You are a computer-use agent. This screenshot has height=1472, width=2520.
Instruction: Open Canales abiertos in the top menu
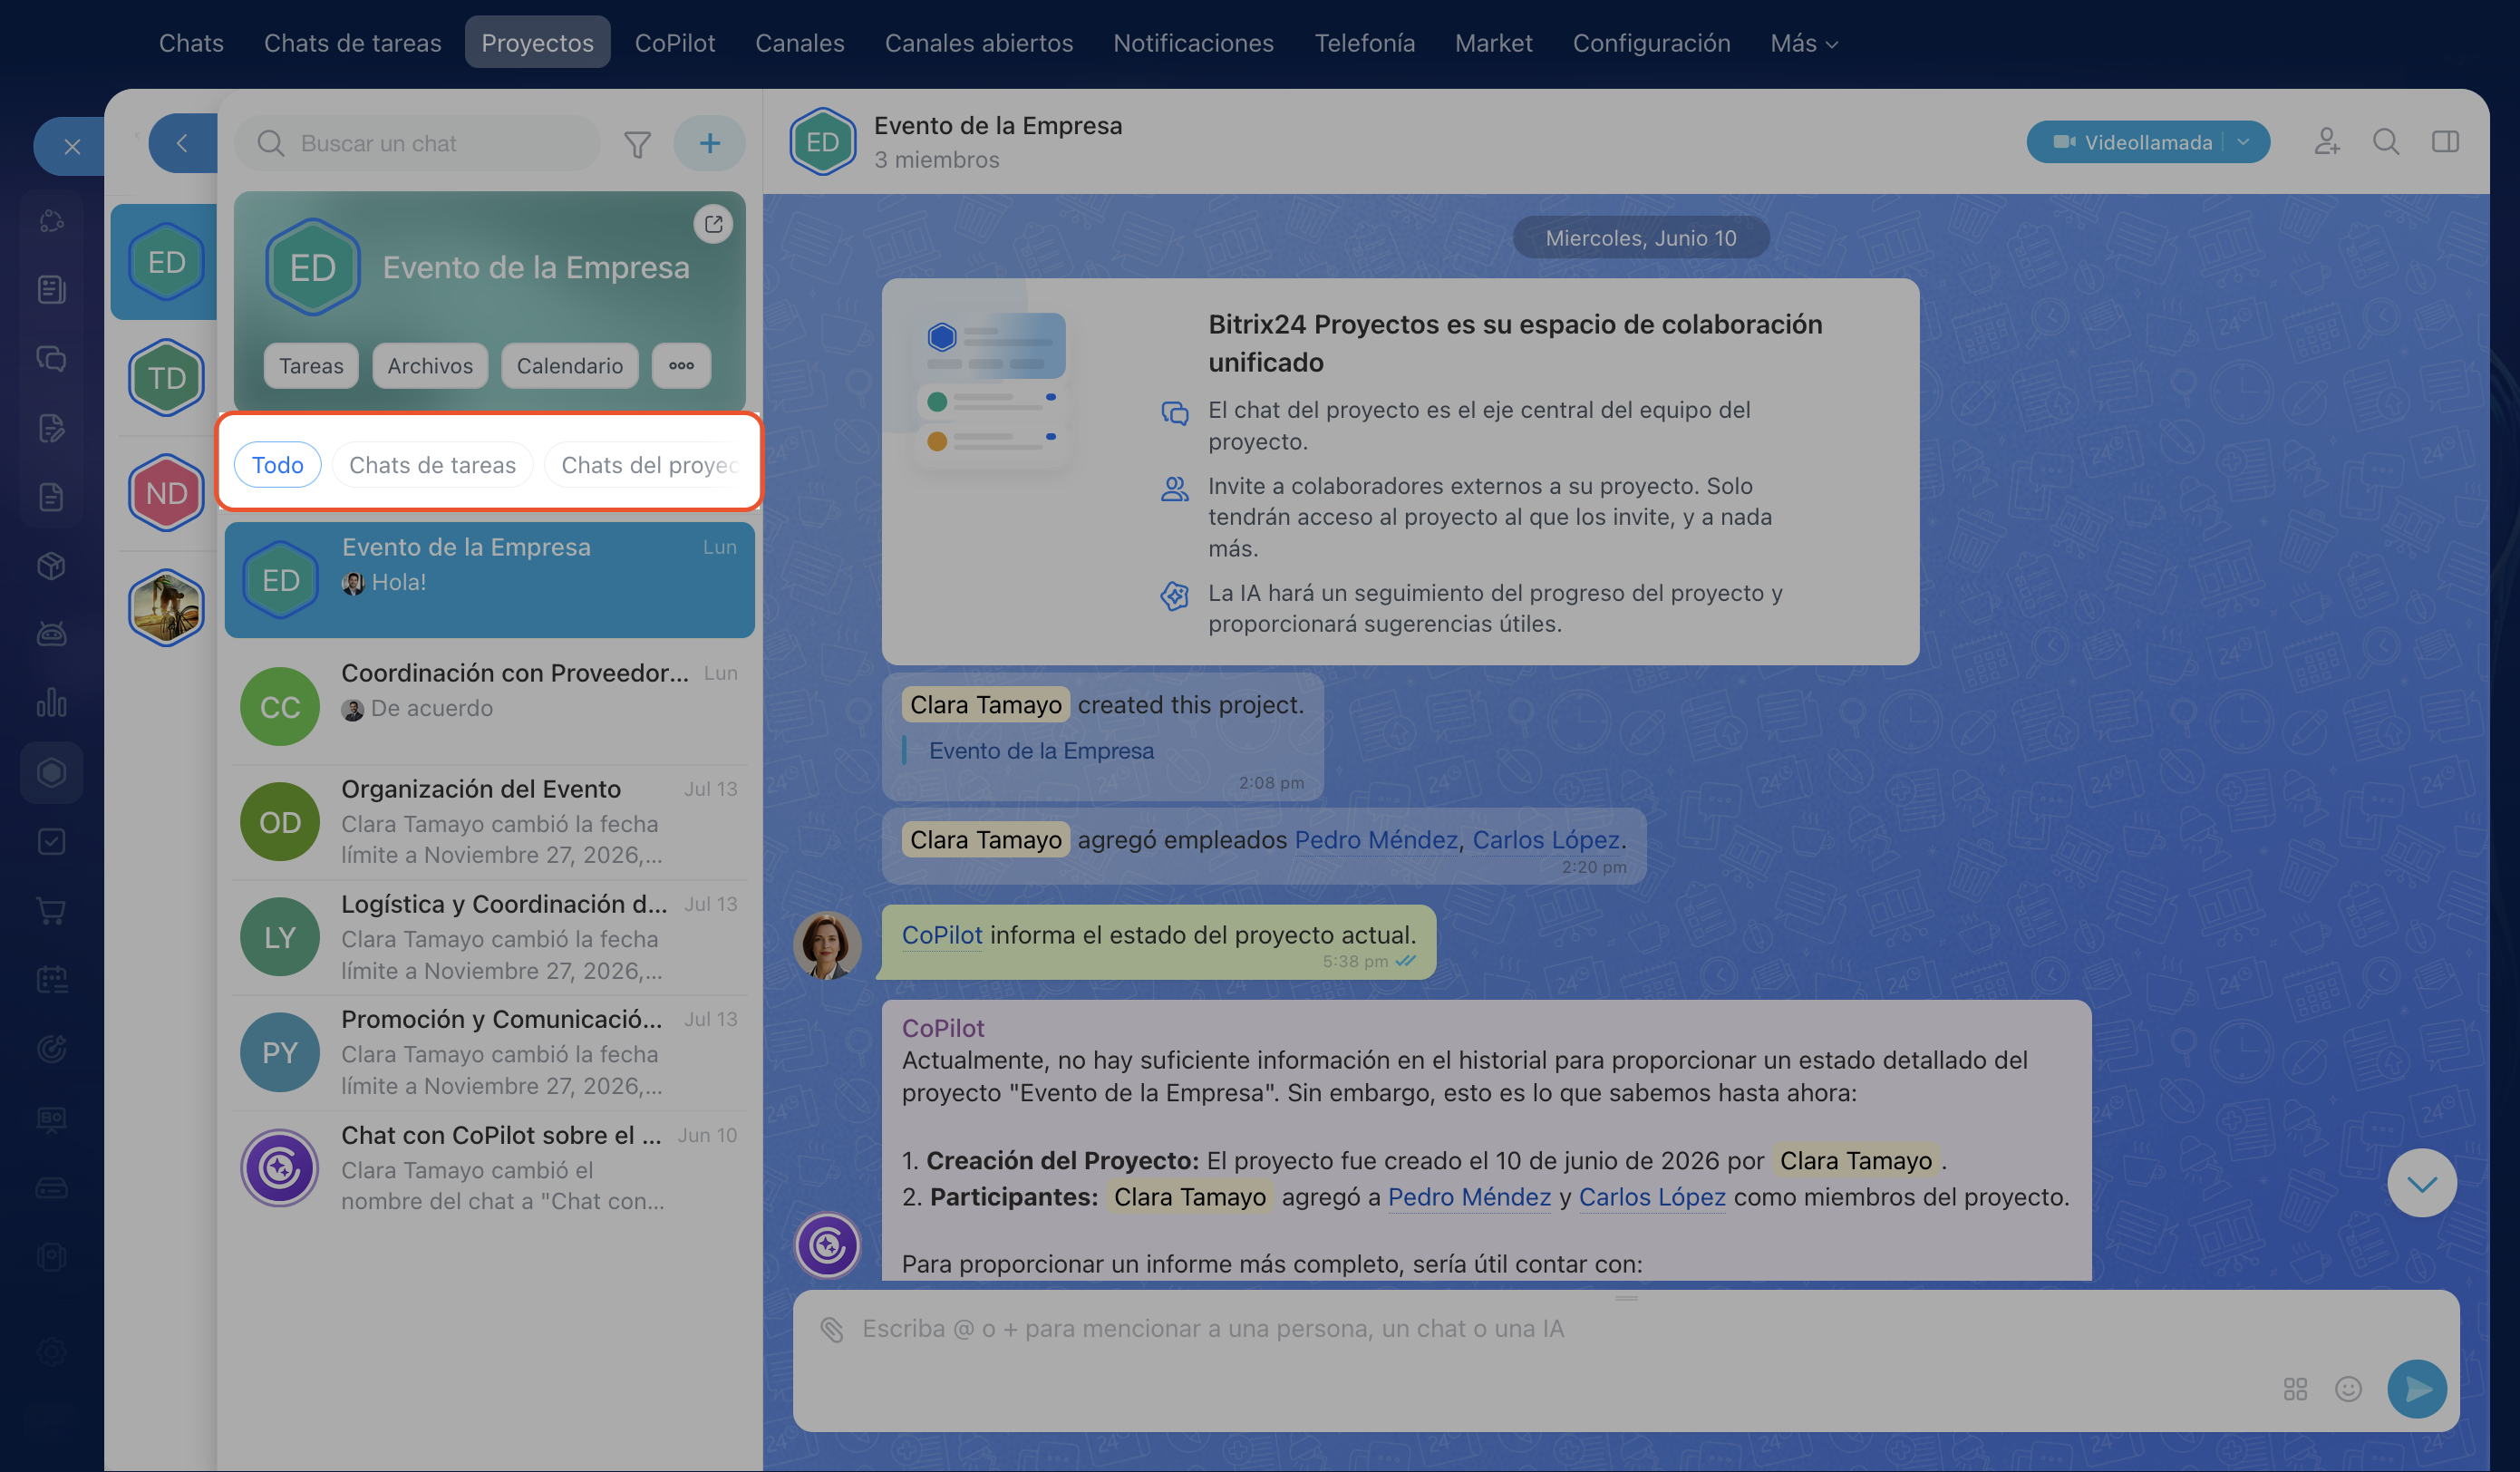point(978,43)
